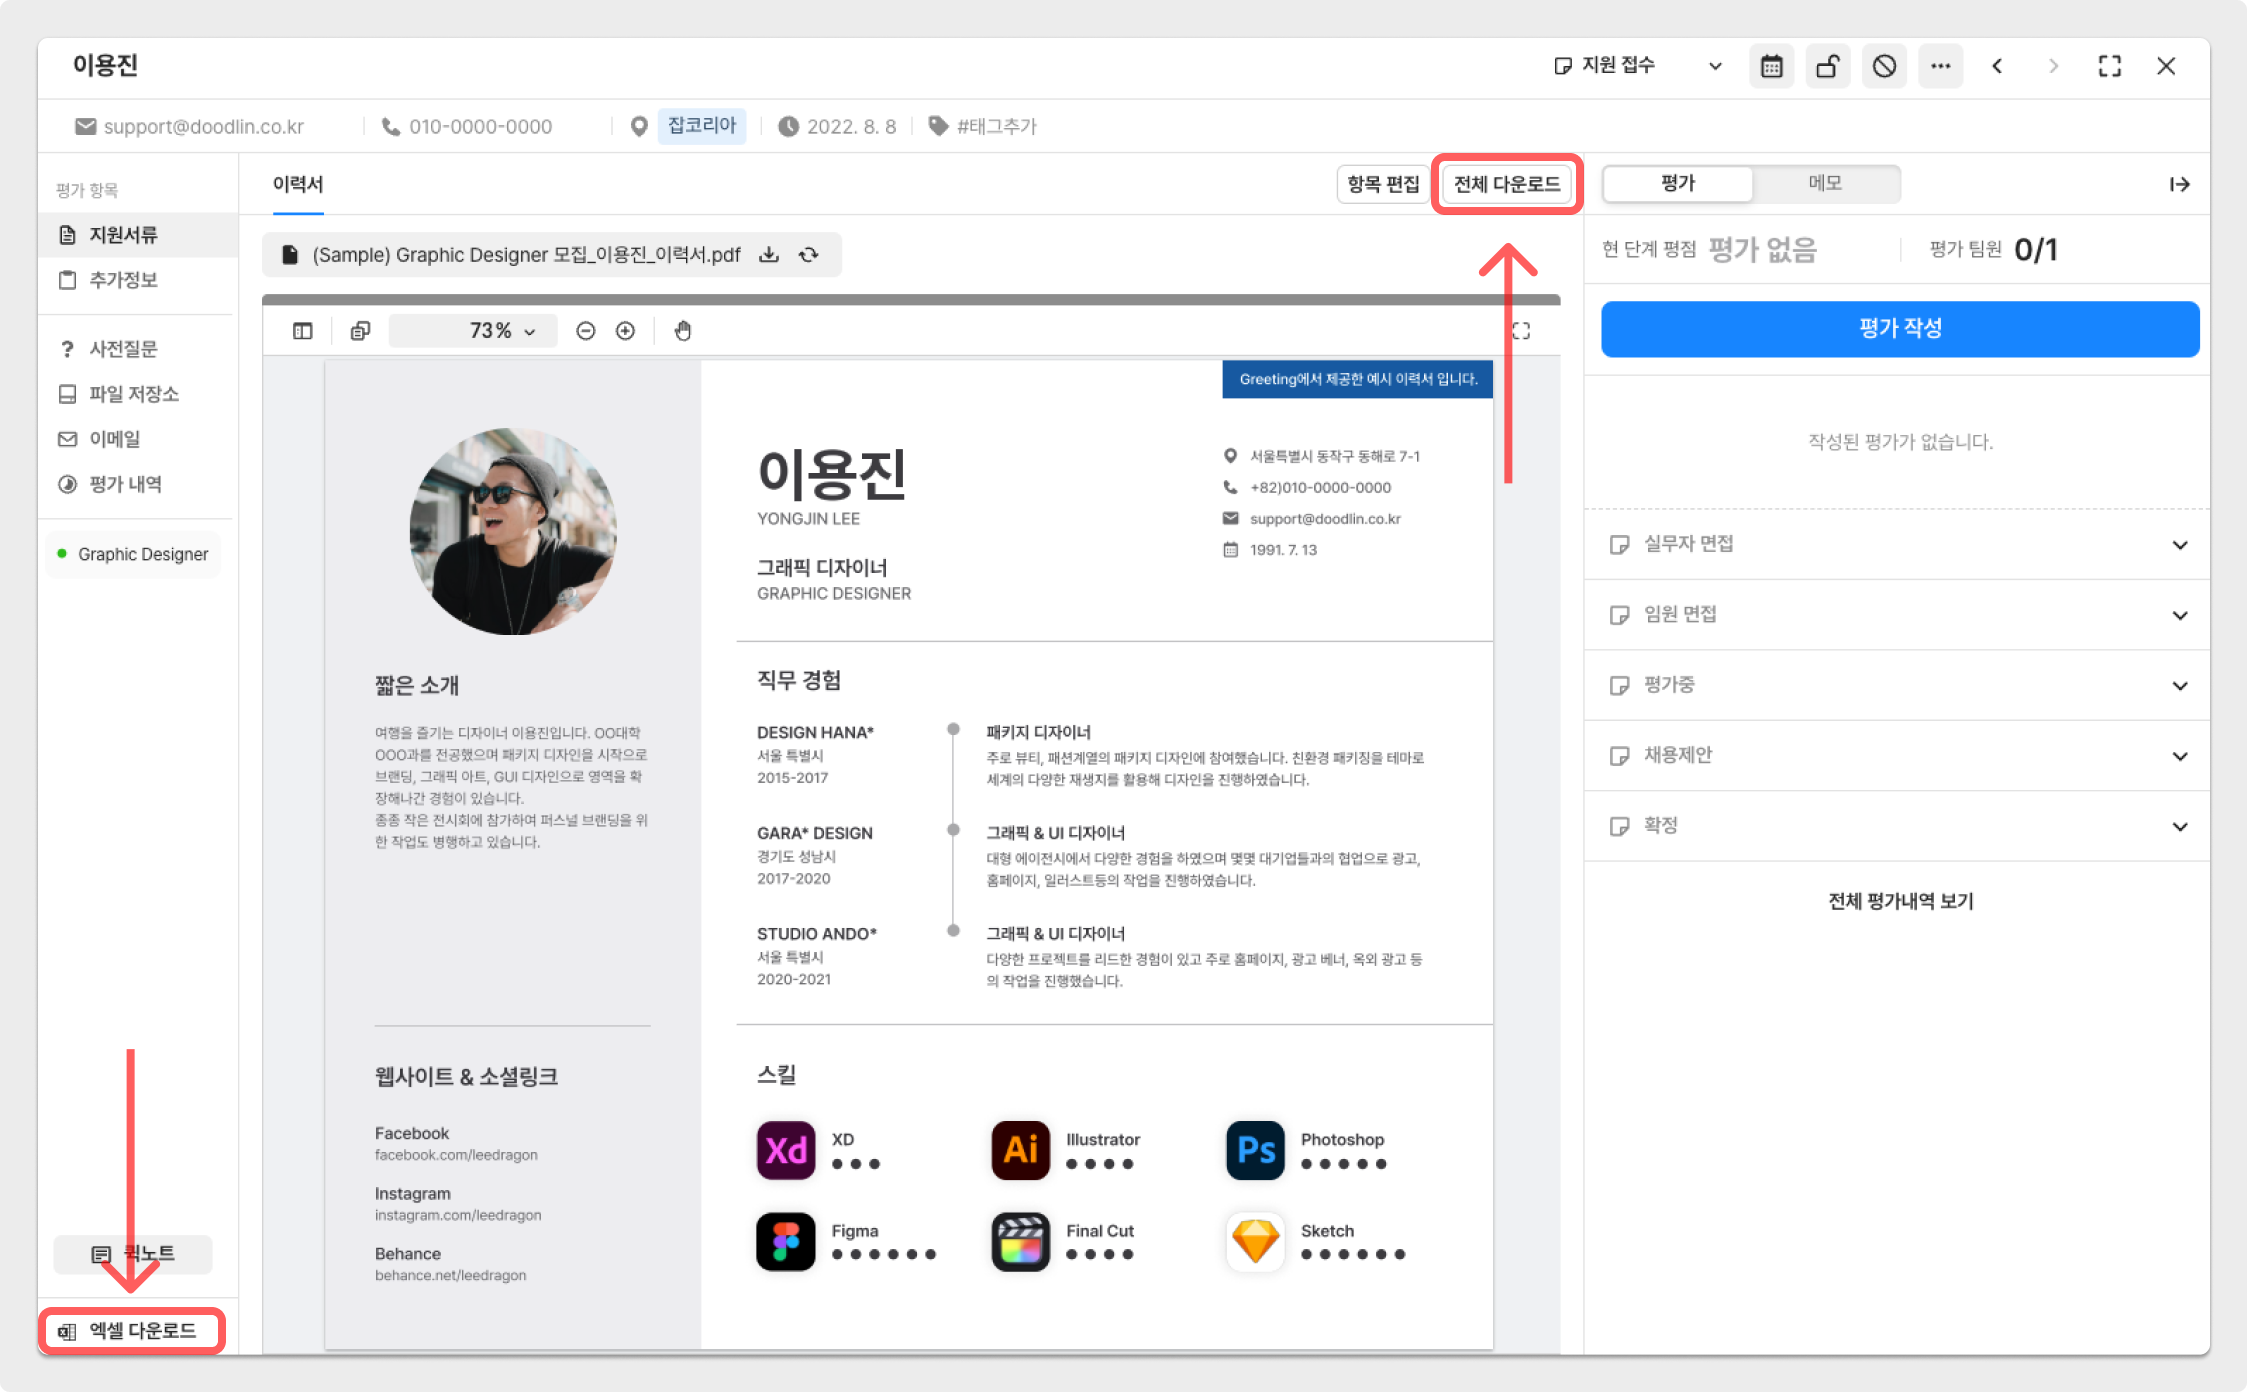
Task: Click the 전체 다운로드 button
Action: tap(1506, 184)
